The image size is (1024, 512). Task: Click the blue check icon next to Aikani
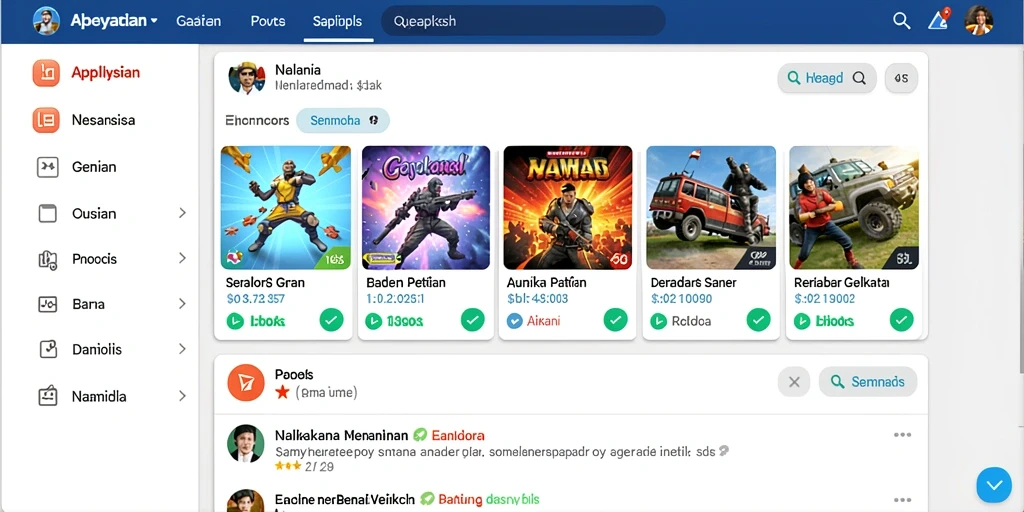point(515,321)
